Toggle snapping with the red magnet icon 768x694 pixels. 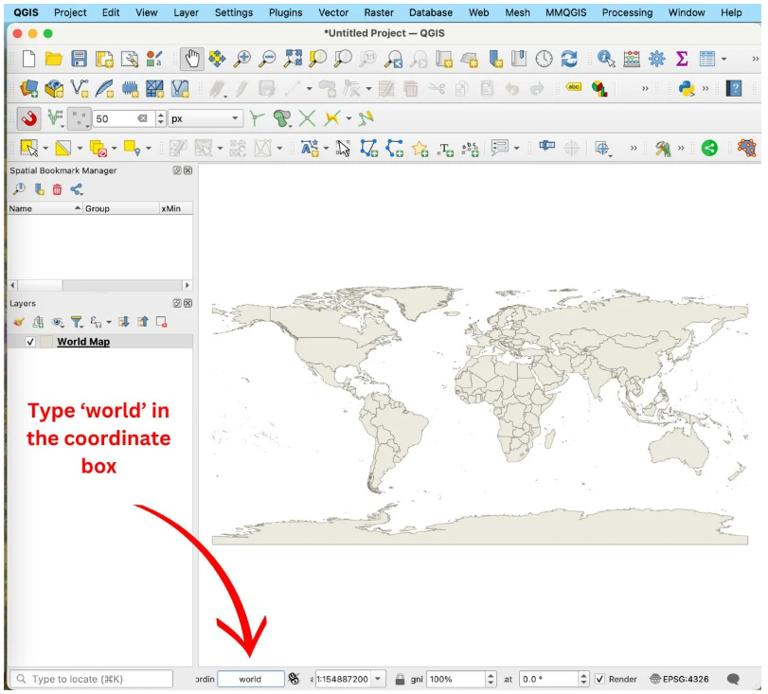pos(29,119)
